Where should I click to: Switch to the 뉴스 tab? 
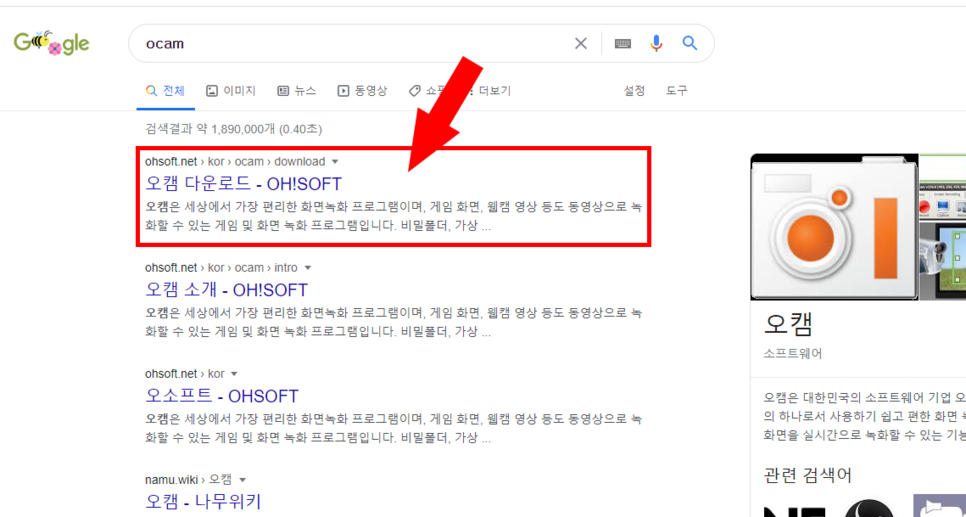click(297, 91)
